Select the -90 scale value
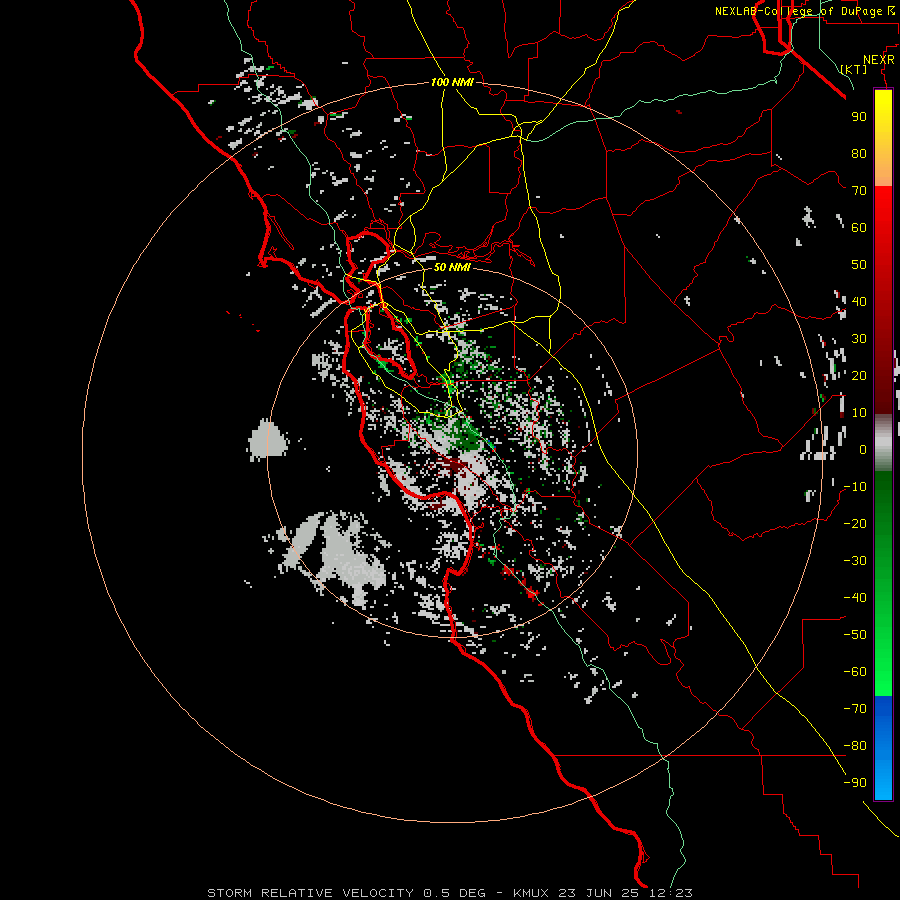Image resolution: width=900 pixels, height=900 pixels. pos(855,782)
